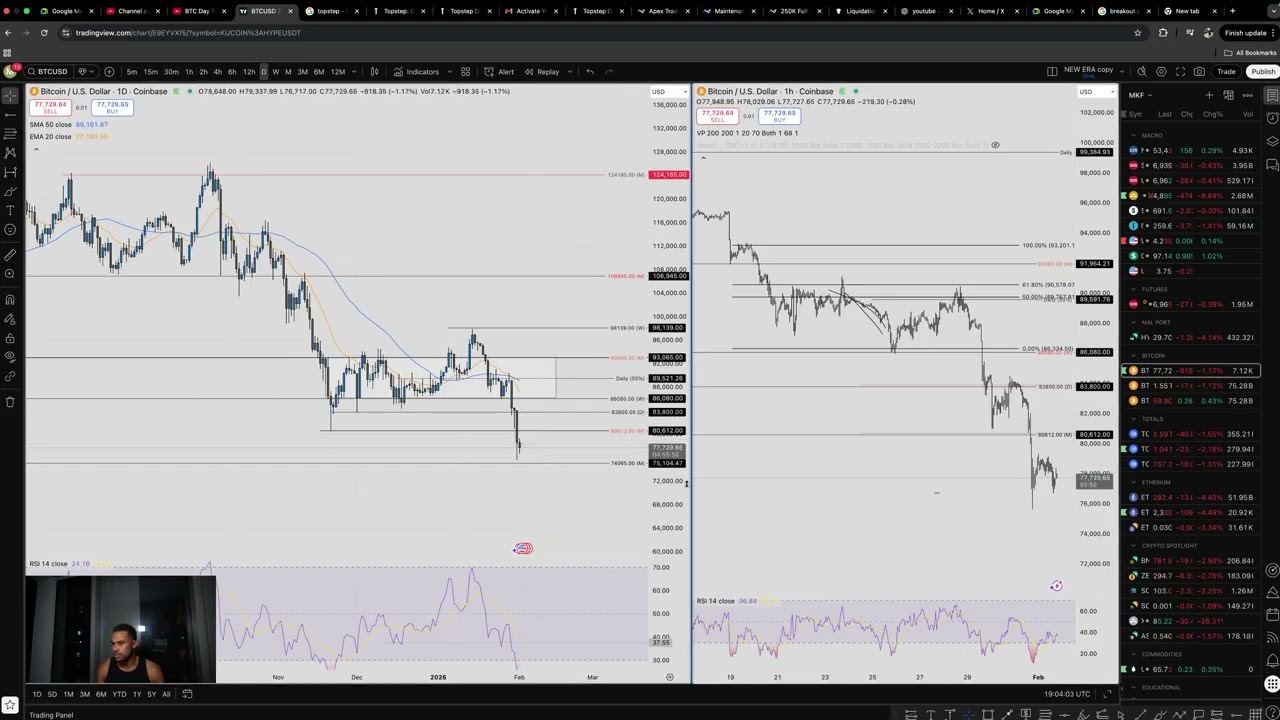
Task: Click Finish update in Chrome
Action: tap(1245, 32)
